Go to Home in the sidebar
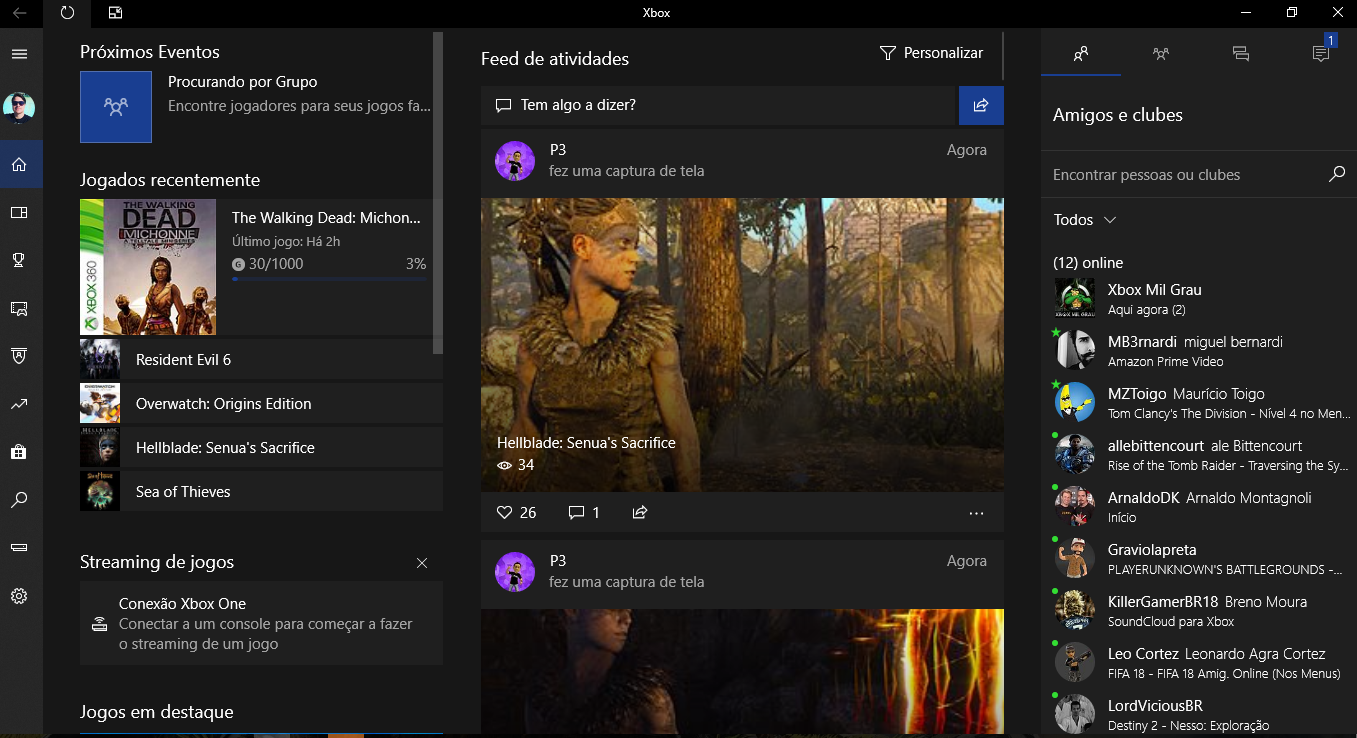 tap(19, 164)
